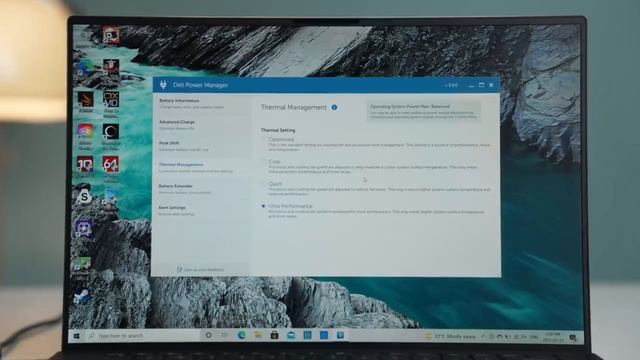Open the Windows Start menu

76,336
